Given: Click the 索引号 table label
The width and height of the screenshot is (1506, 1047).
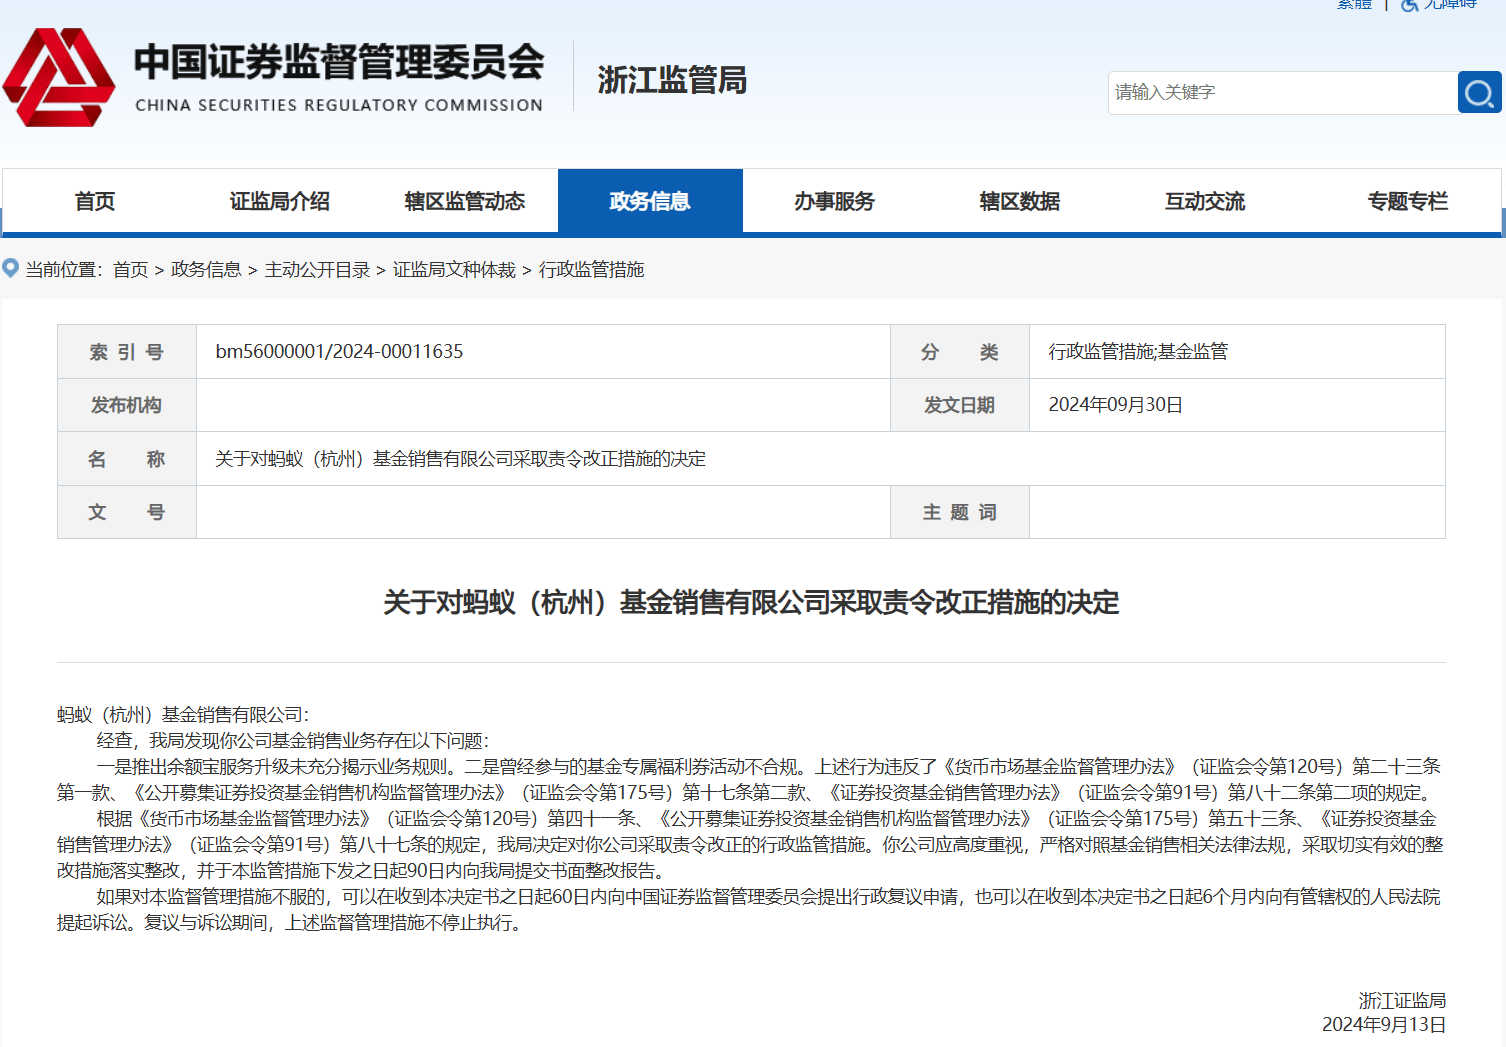Looking at the screenshot, I should 127,352.
